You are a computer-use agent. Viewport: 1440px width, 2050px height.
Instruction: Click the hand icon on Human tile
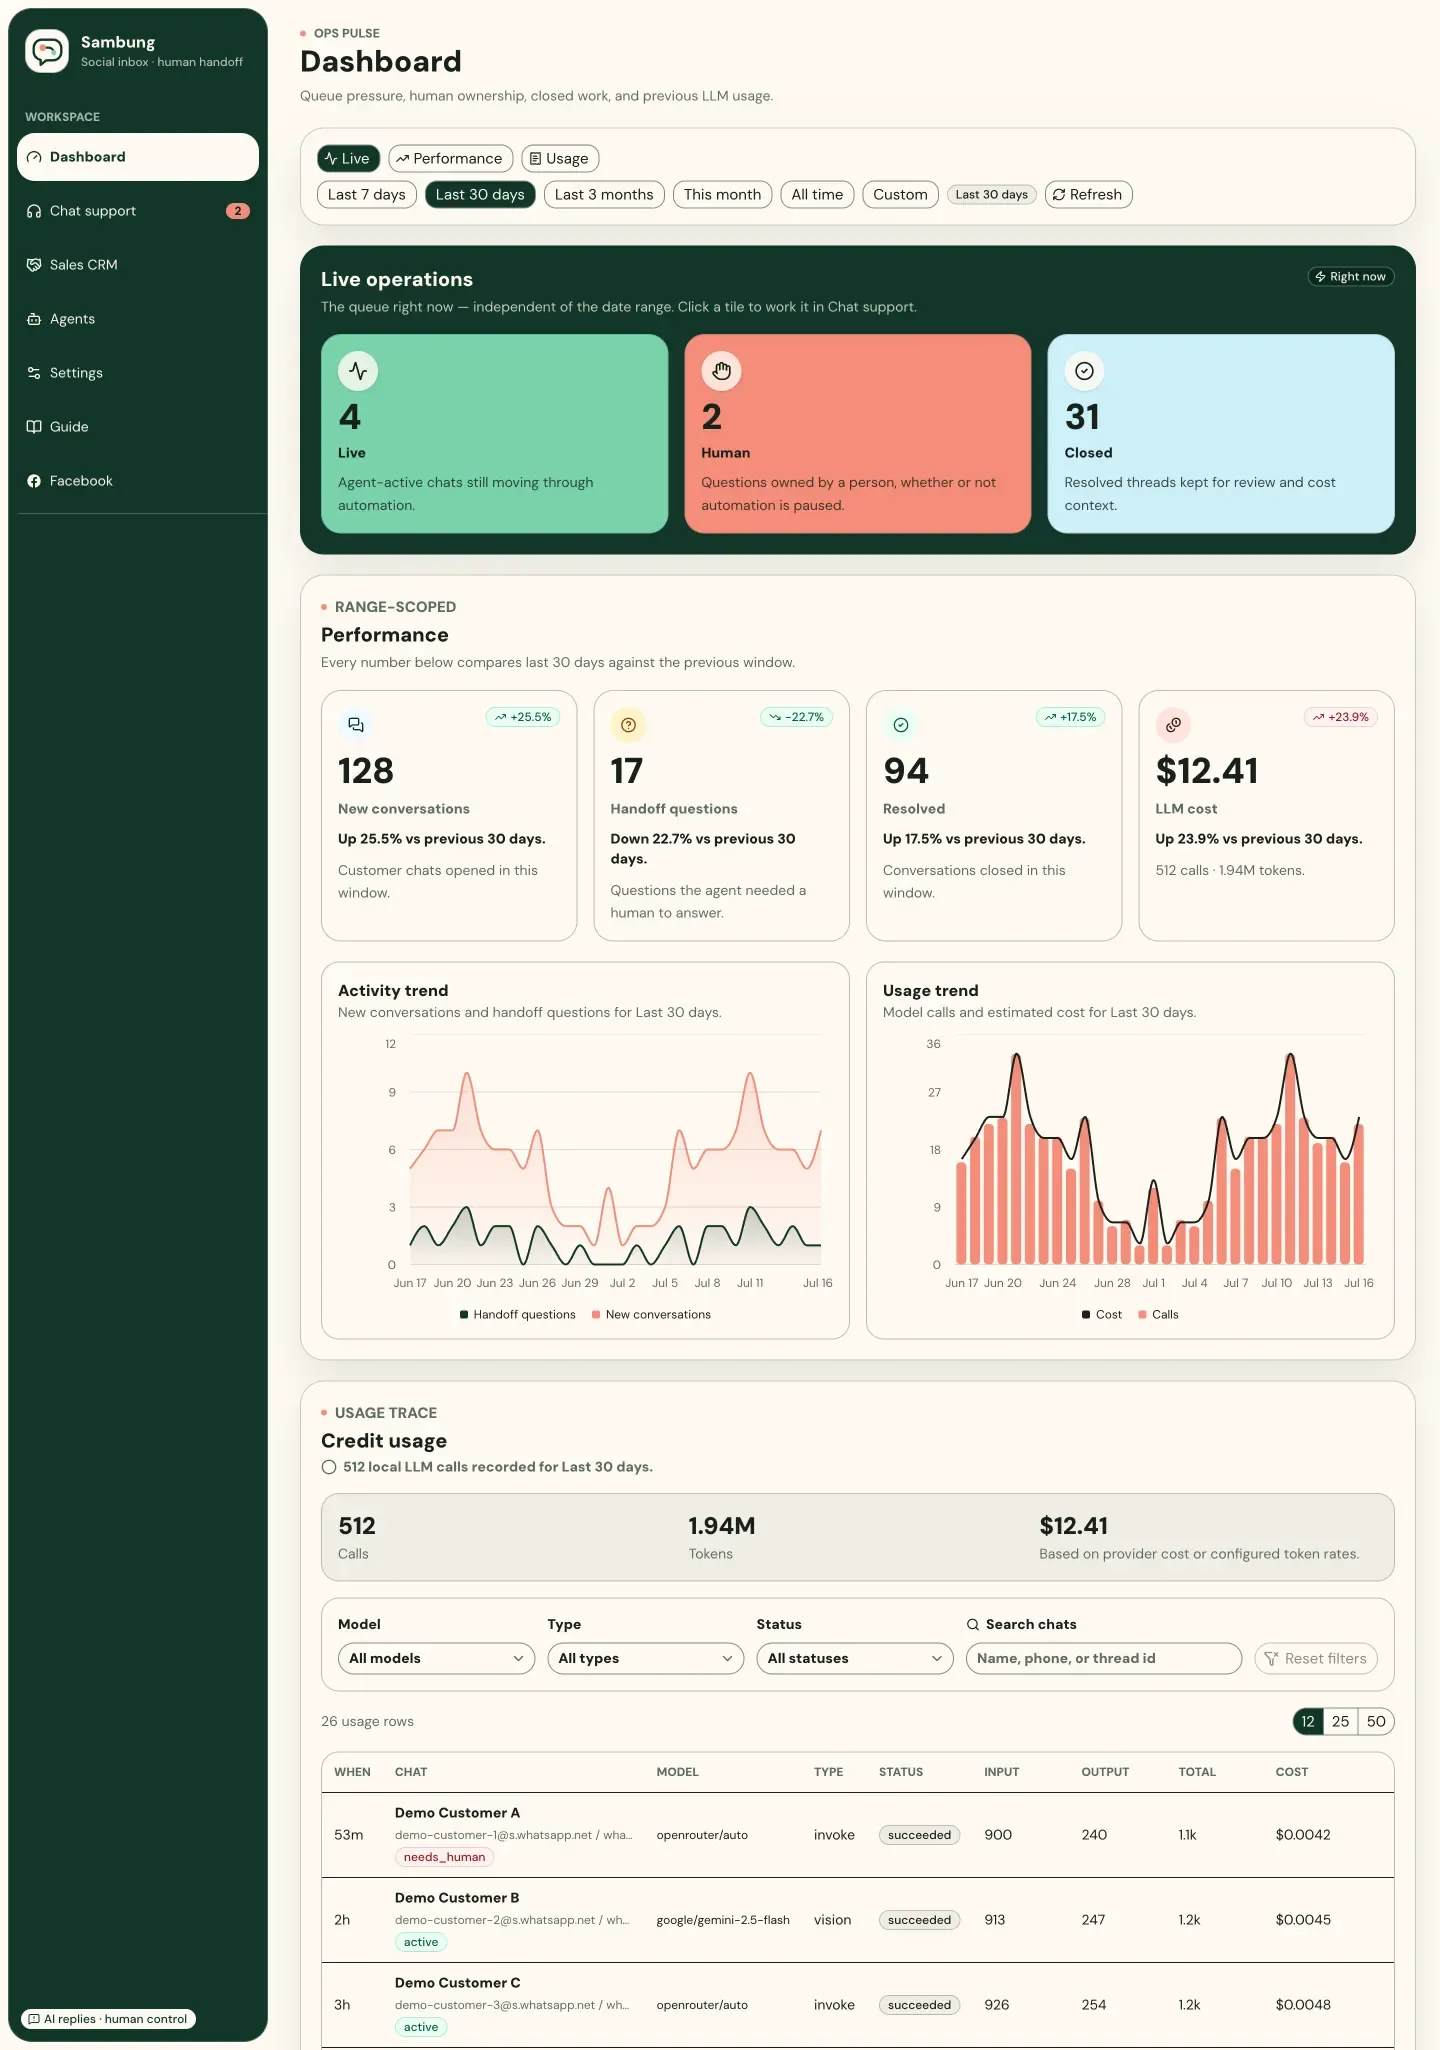pos(721,371)
